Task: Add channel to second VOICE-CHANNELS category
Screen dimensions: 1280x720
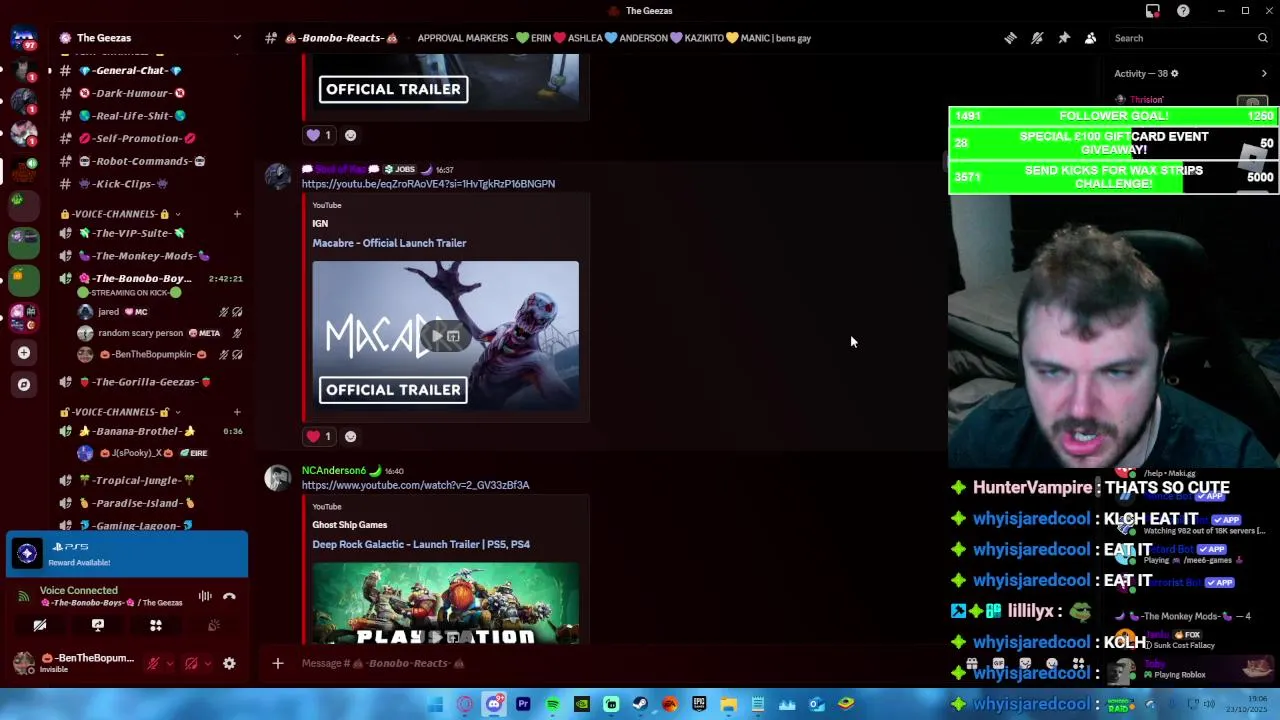Action: pos(237,412)
